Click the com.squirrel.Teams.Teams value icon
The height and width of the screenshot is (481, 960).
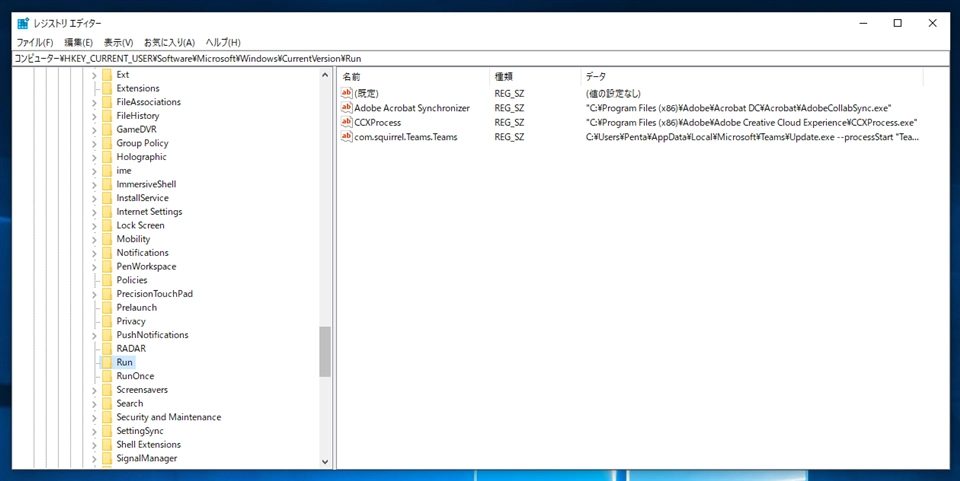tap(347, 137)
